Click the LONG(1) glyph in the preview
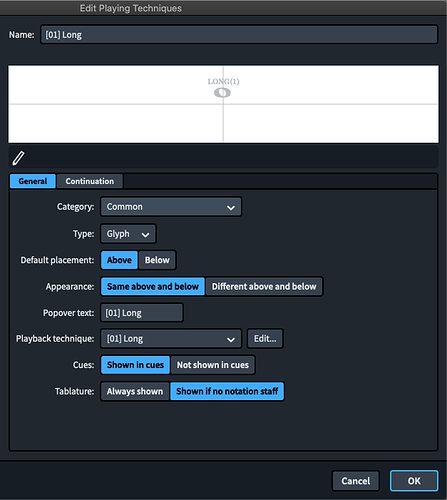 (x=223, y=88)
